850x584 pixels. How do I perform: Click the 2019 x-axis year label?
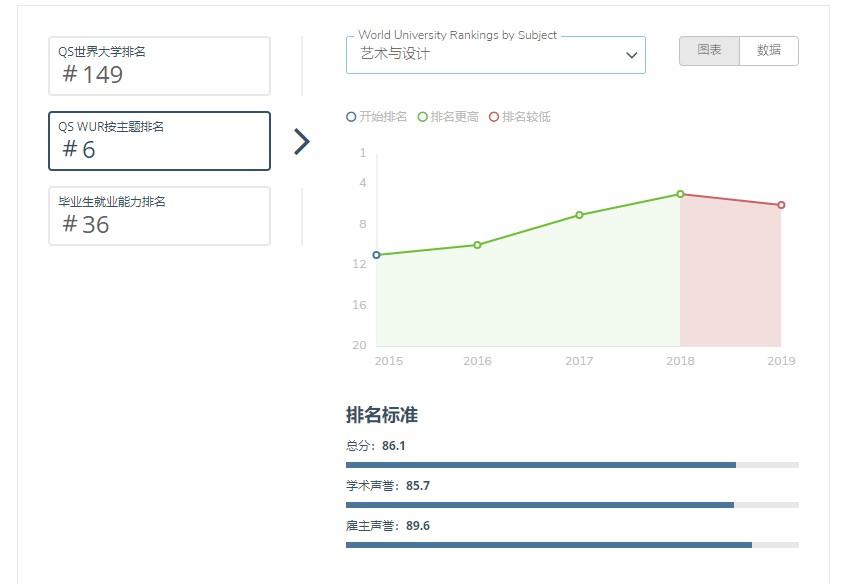pos(781,361)
